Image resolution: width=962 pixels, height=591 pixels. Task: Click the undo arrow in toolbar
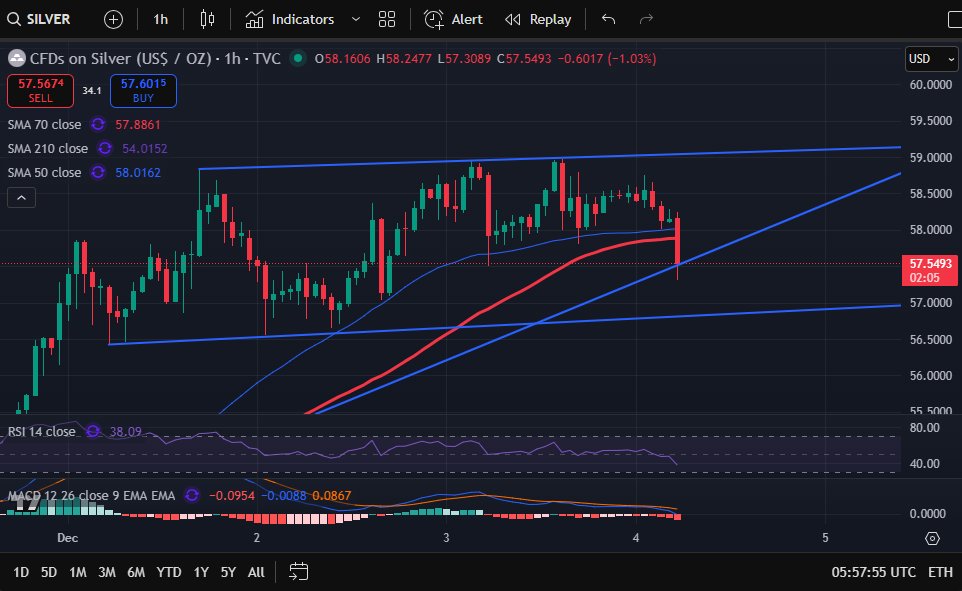[609, 19]
